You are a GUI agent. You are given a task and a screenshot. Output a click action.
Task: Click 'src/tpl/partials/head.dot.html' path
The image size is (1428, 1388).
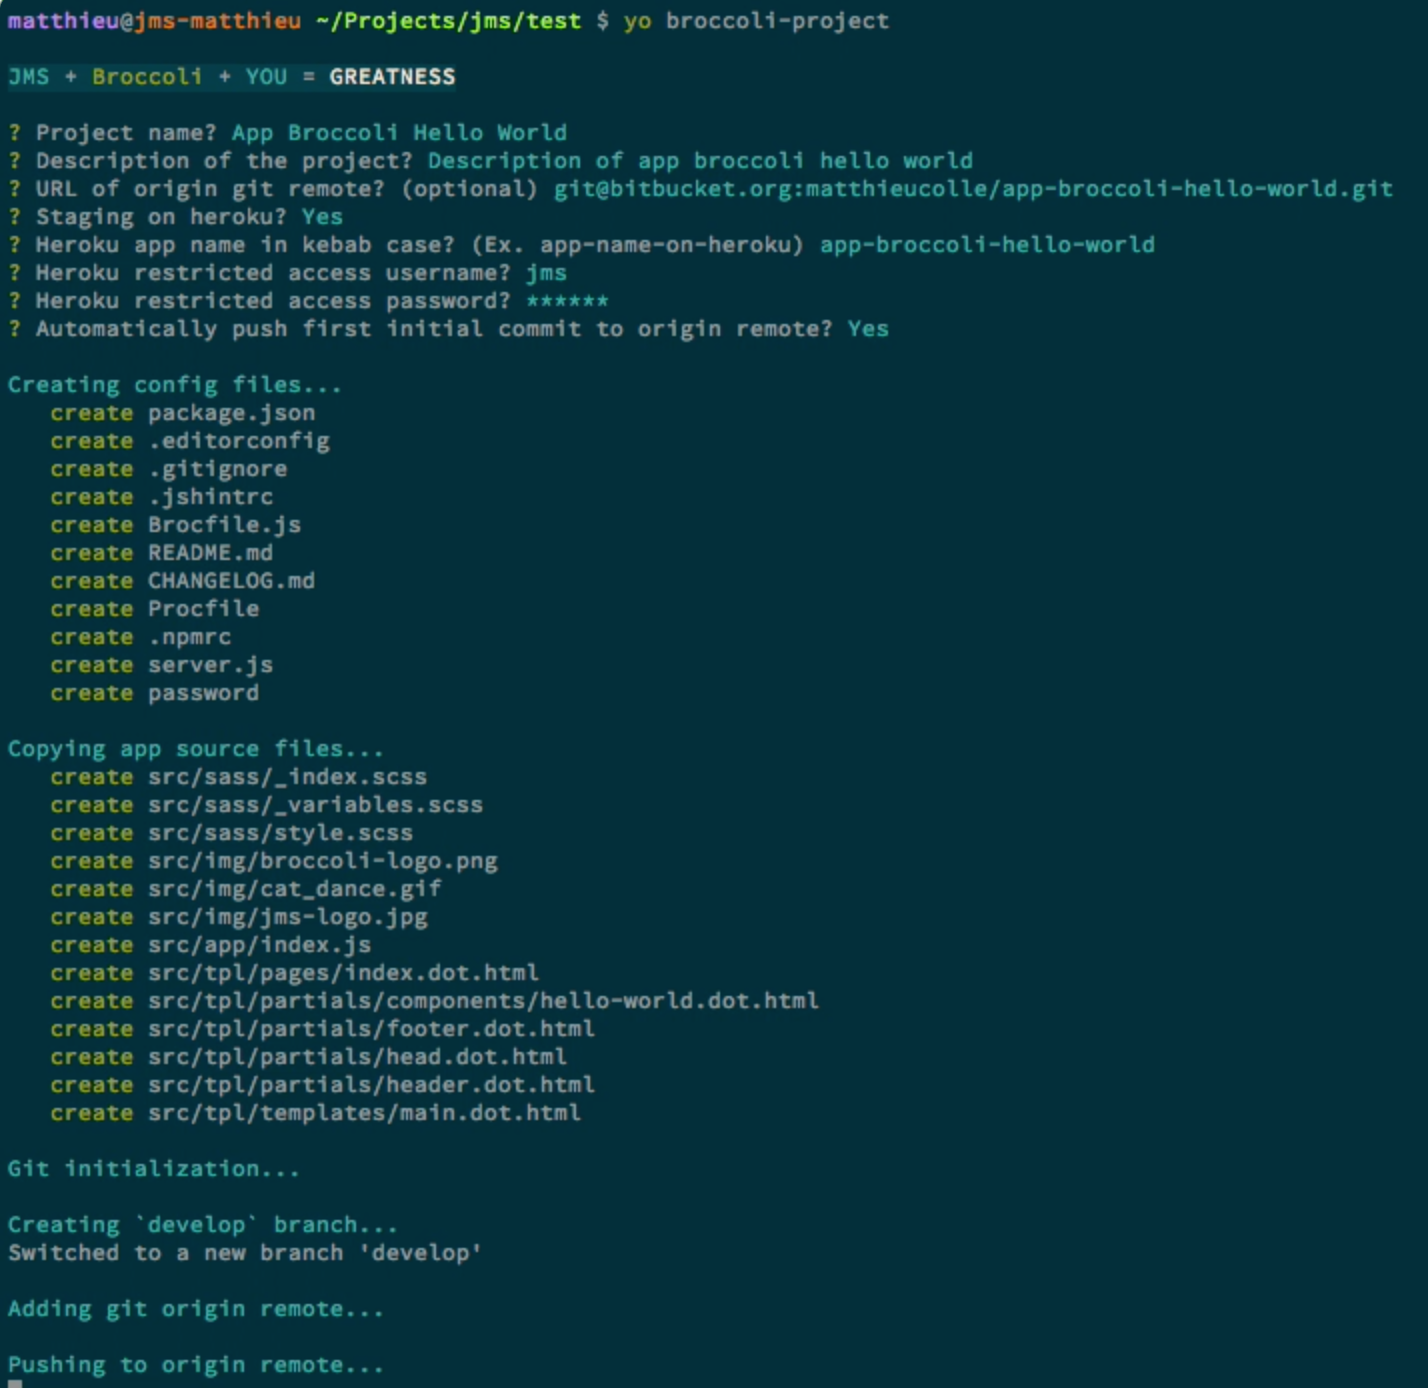click(358, 1057)
